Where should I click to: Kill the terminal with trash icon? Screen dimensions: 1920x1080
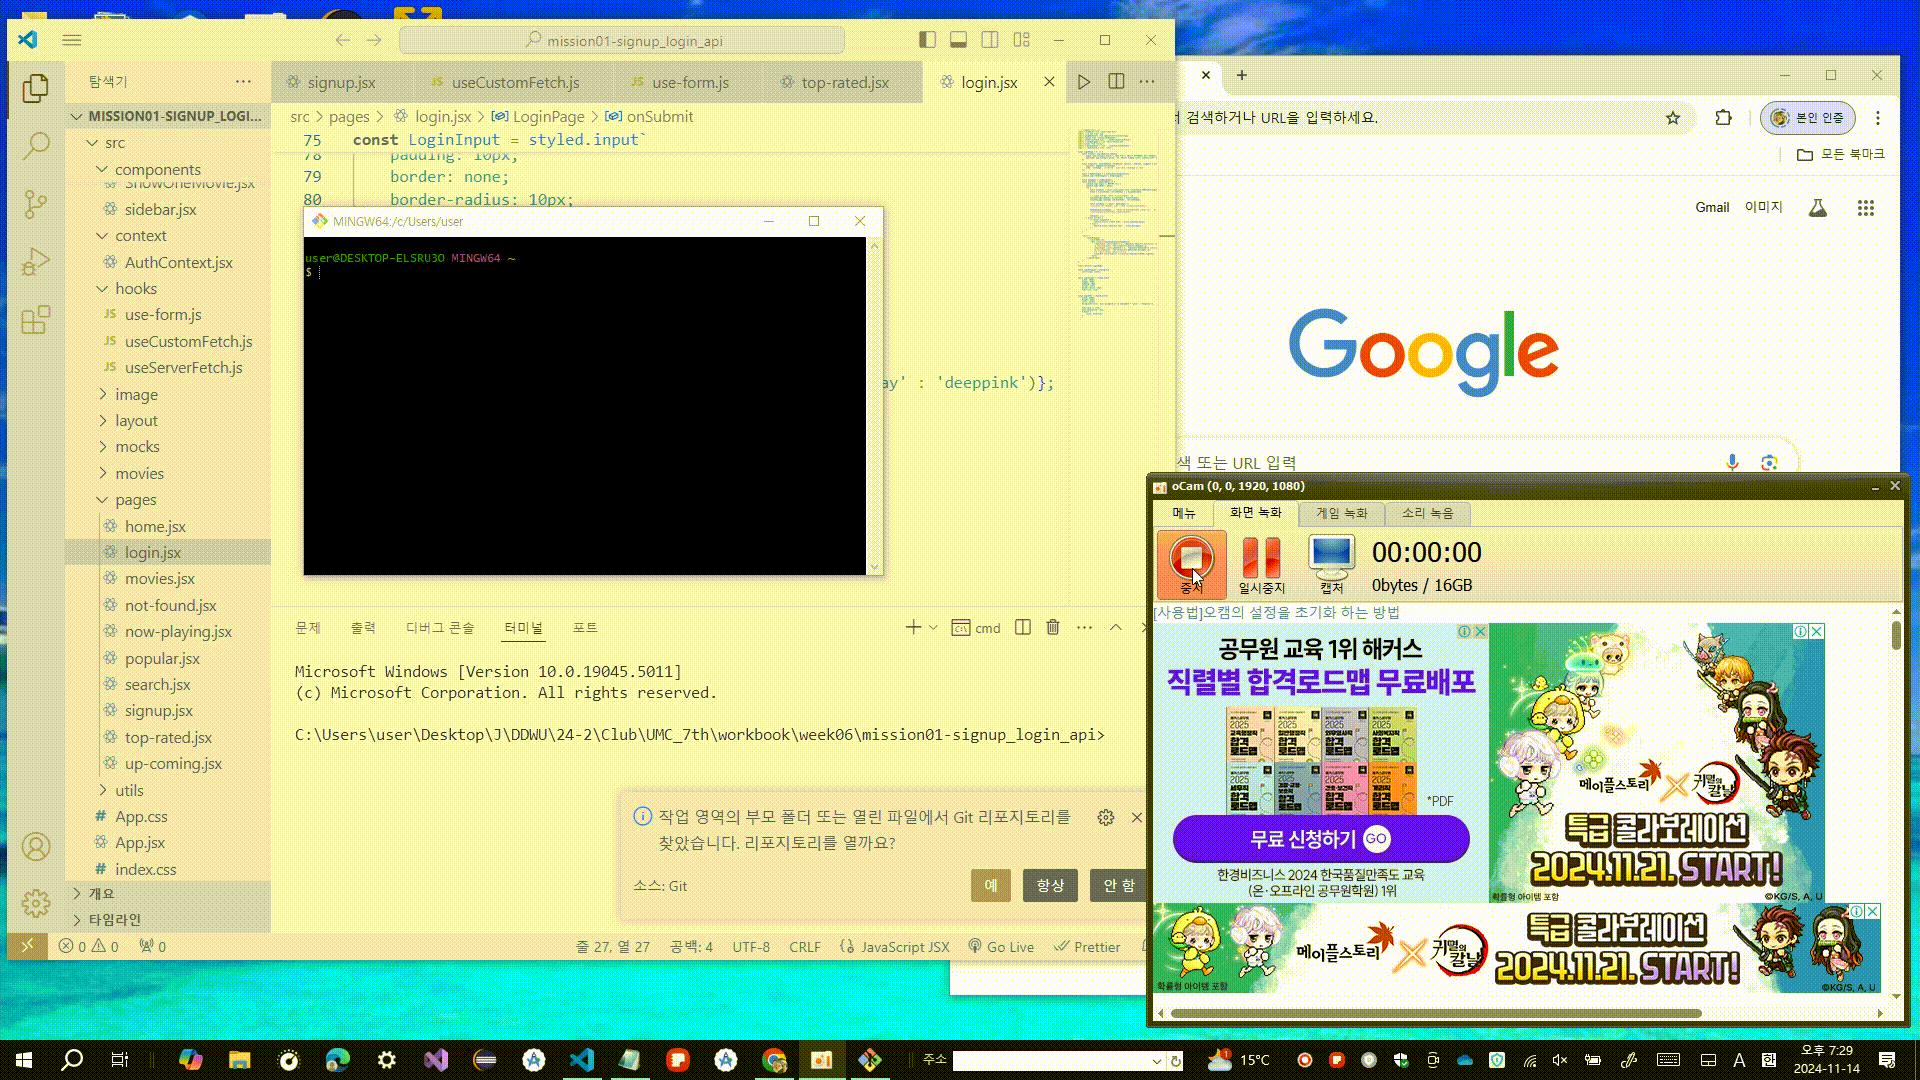1053,627
